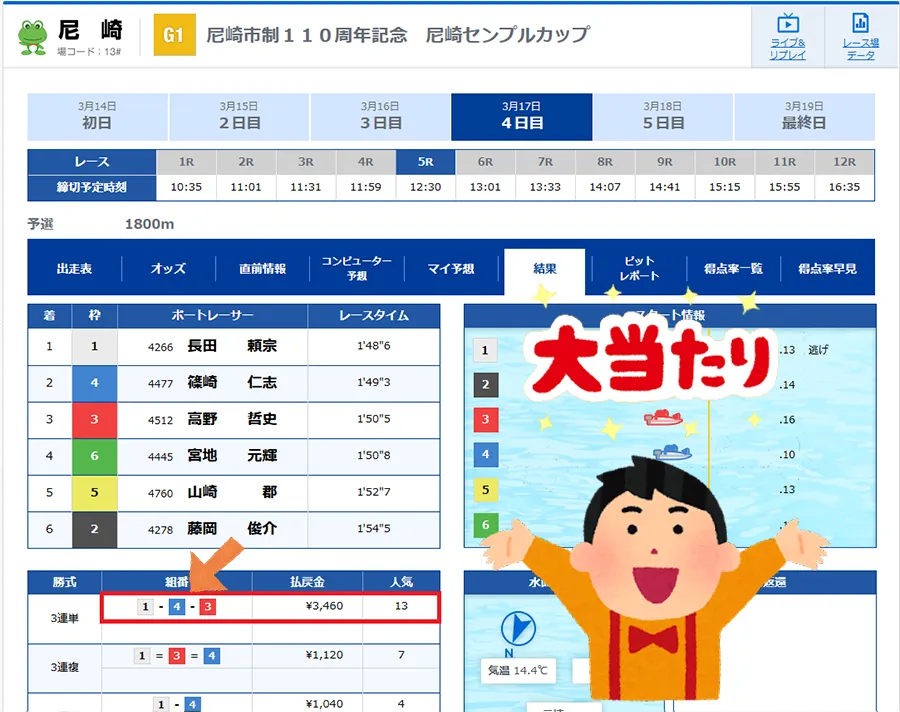Select race 6R in race row
Image resolution: width=900 pixels, height=712 pixels.
(485, 161)
